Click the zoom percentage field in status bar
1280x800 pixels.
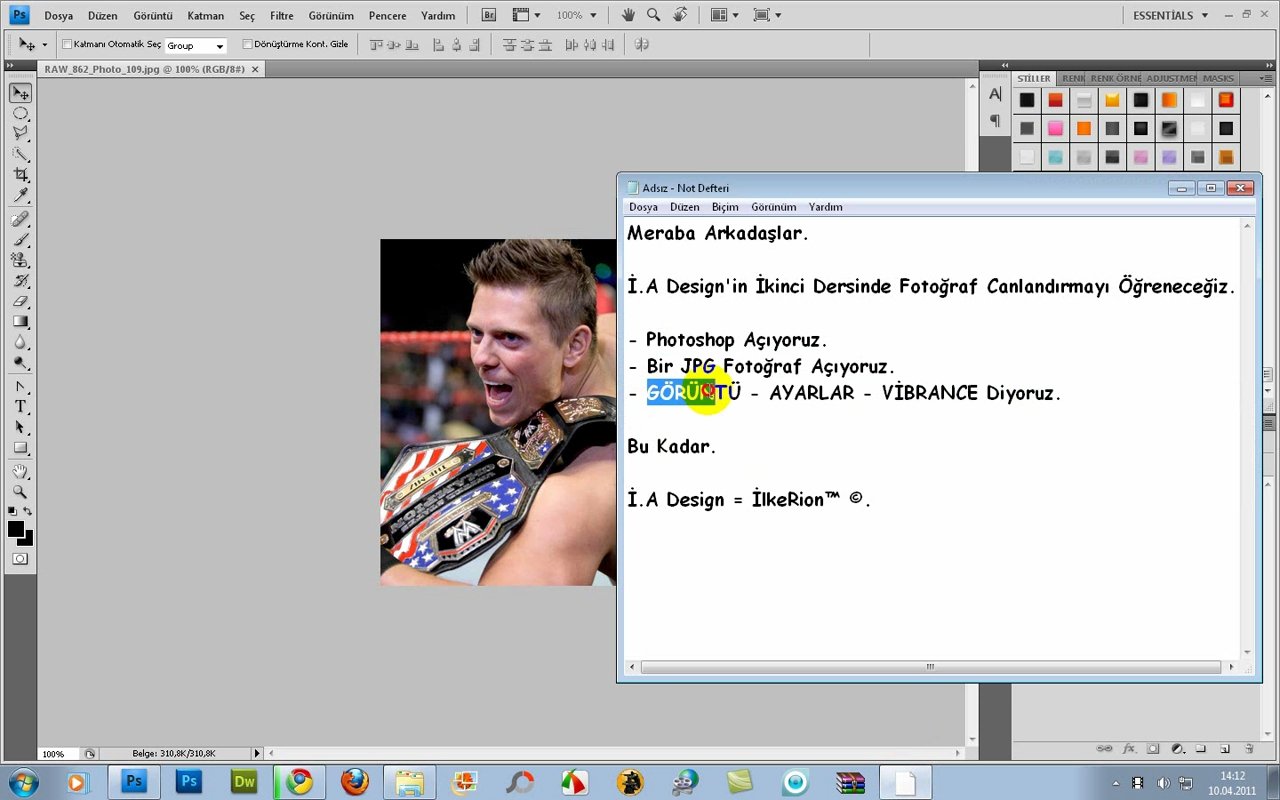pos(59,754)
